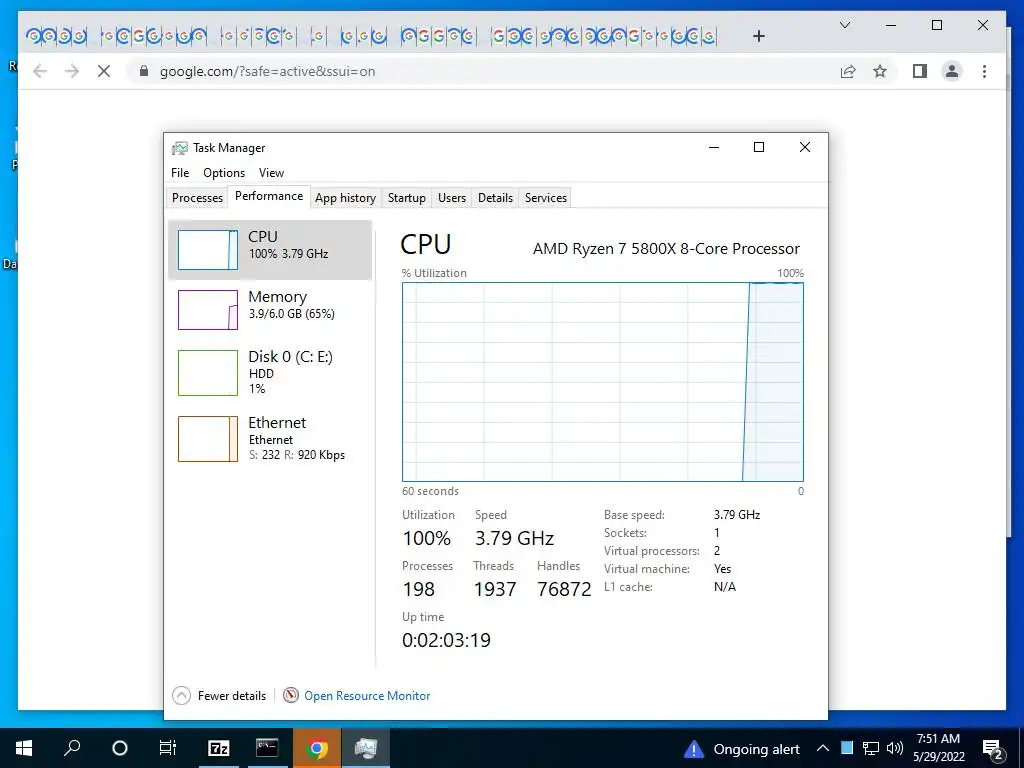The image size is (1024, 768).
Task: Click the 100% utilization value
Action: pyautogui.click(x=426, y=539)
